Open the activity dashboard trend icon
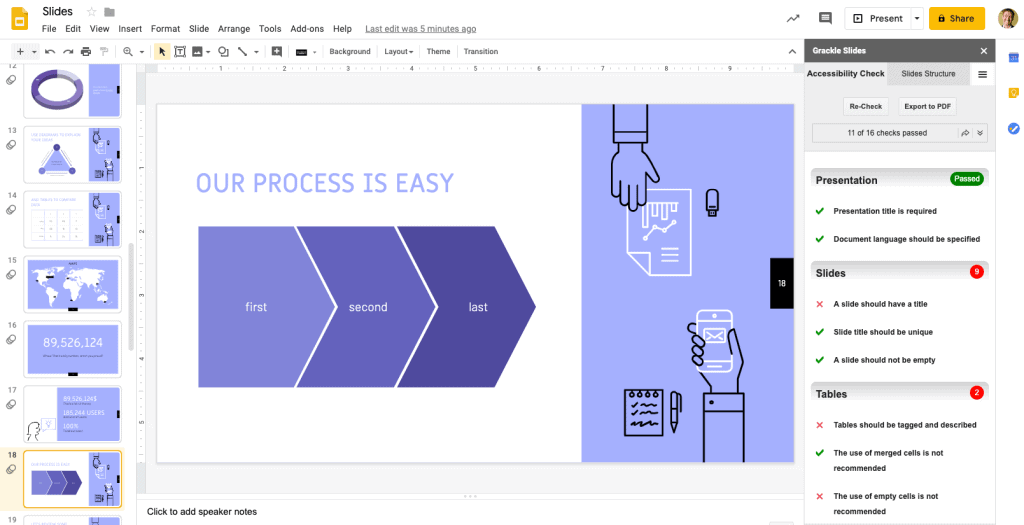 (x=793, y=18)
